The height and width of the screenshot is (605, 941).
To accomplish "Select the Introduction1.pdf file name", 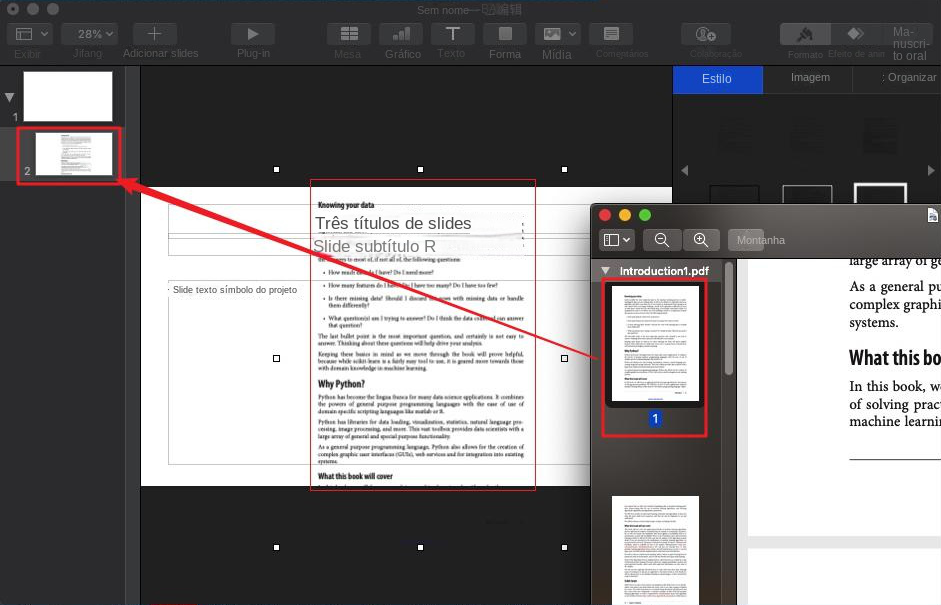I will point(664,271).
